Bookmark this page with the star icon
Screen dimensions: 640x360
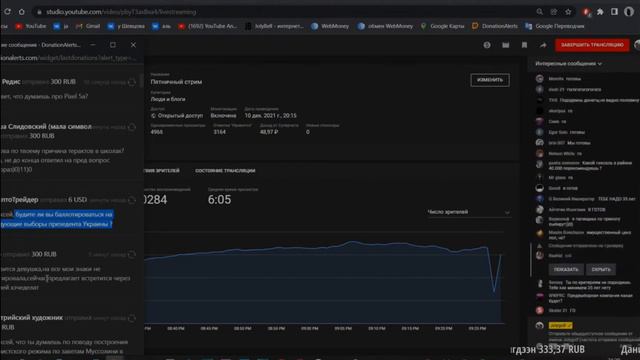click(568, 12)
